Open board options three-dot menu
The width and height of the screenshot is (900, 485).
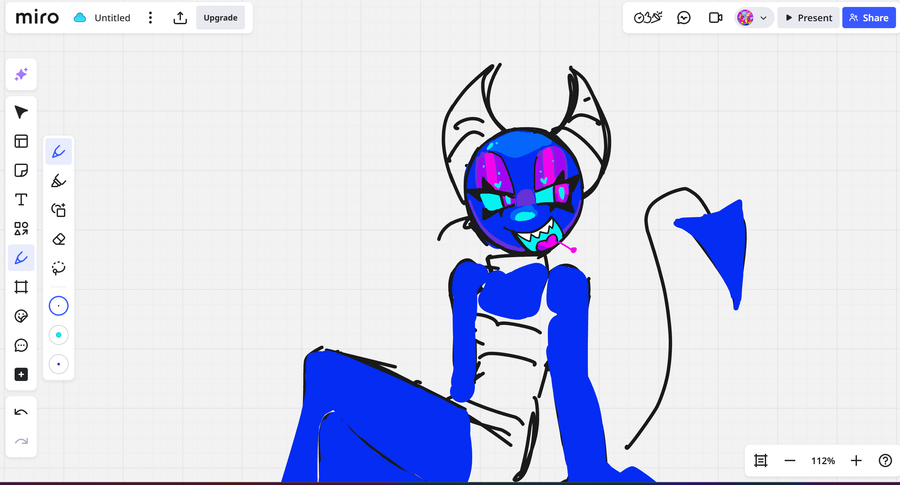coord(150,18)
